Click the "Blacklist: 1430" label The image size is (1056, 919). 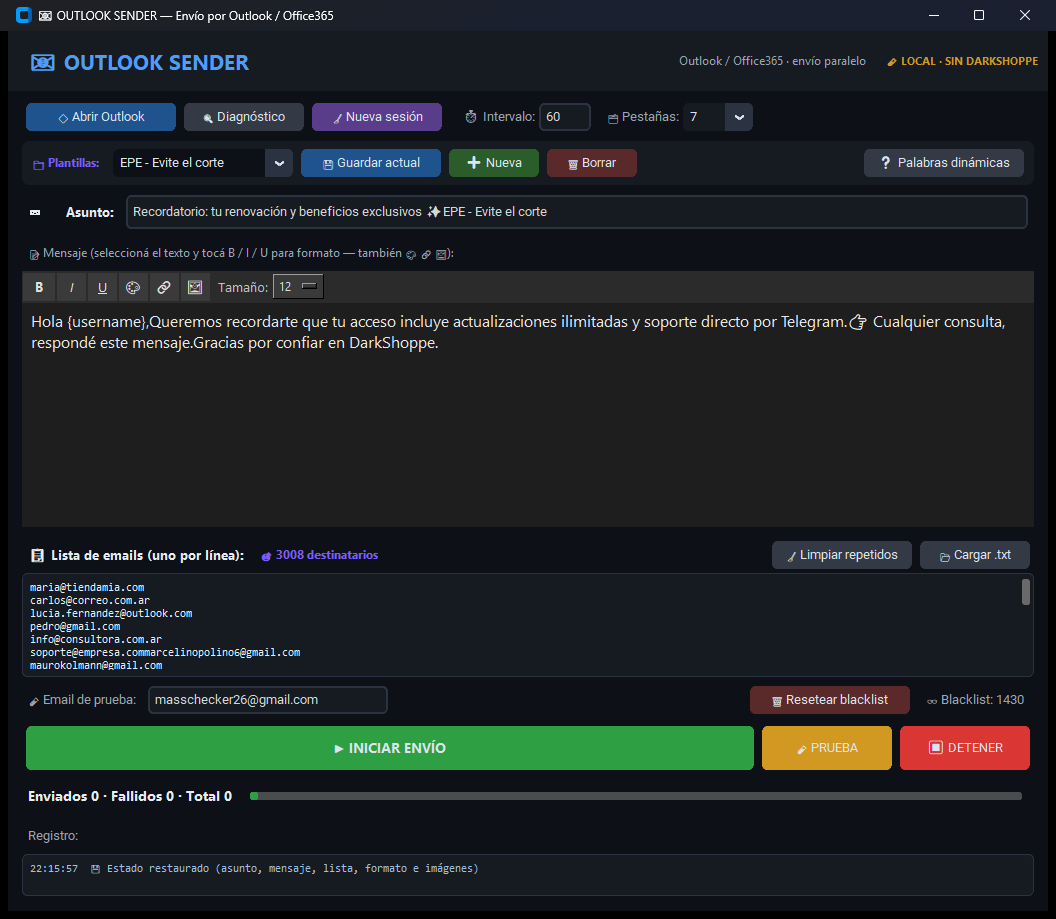coord(975,700)
